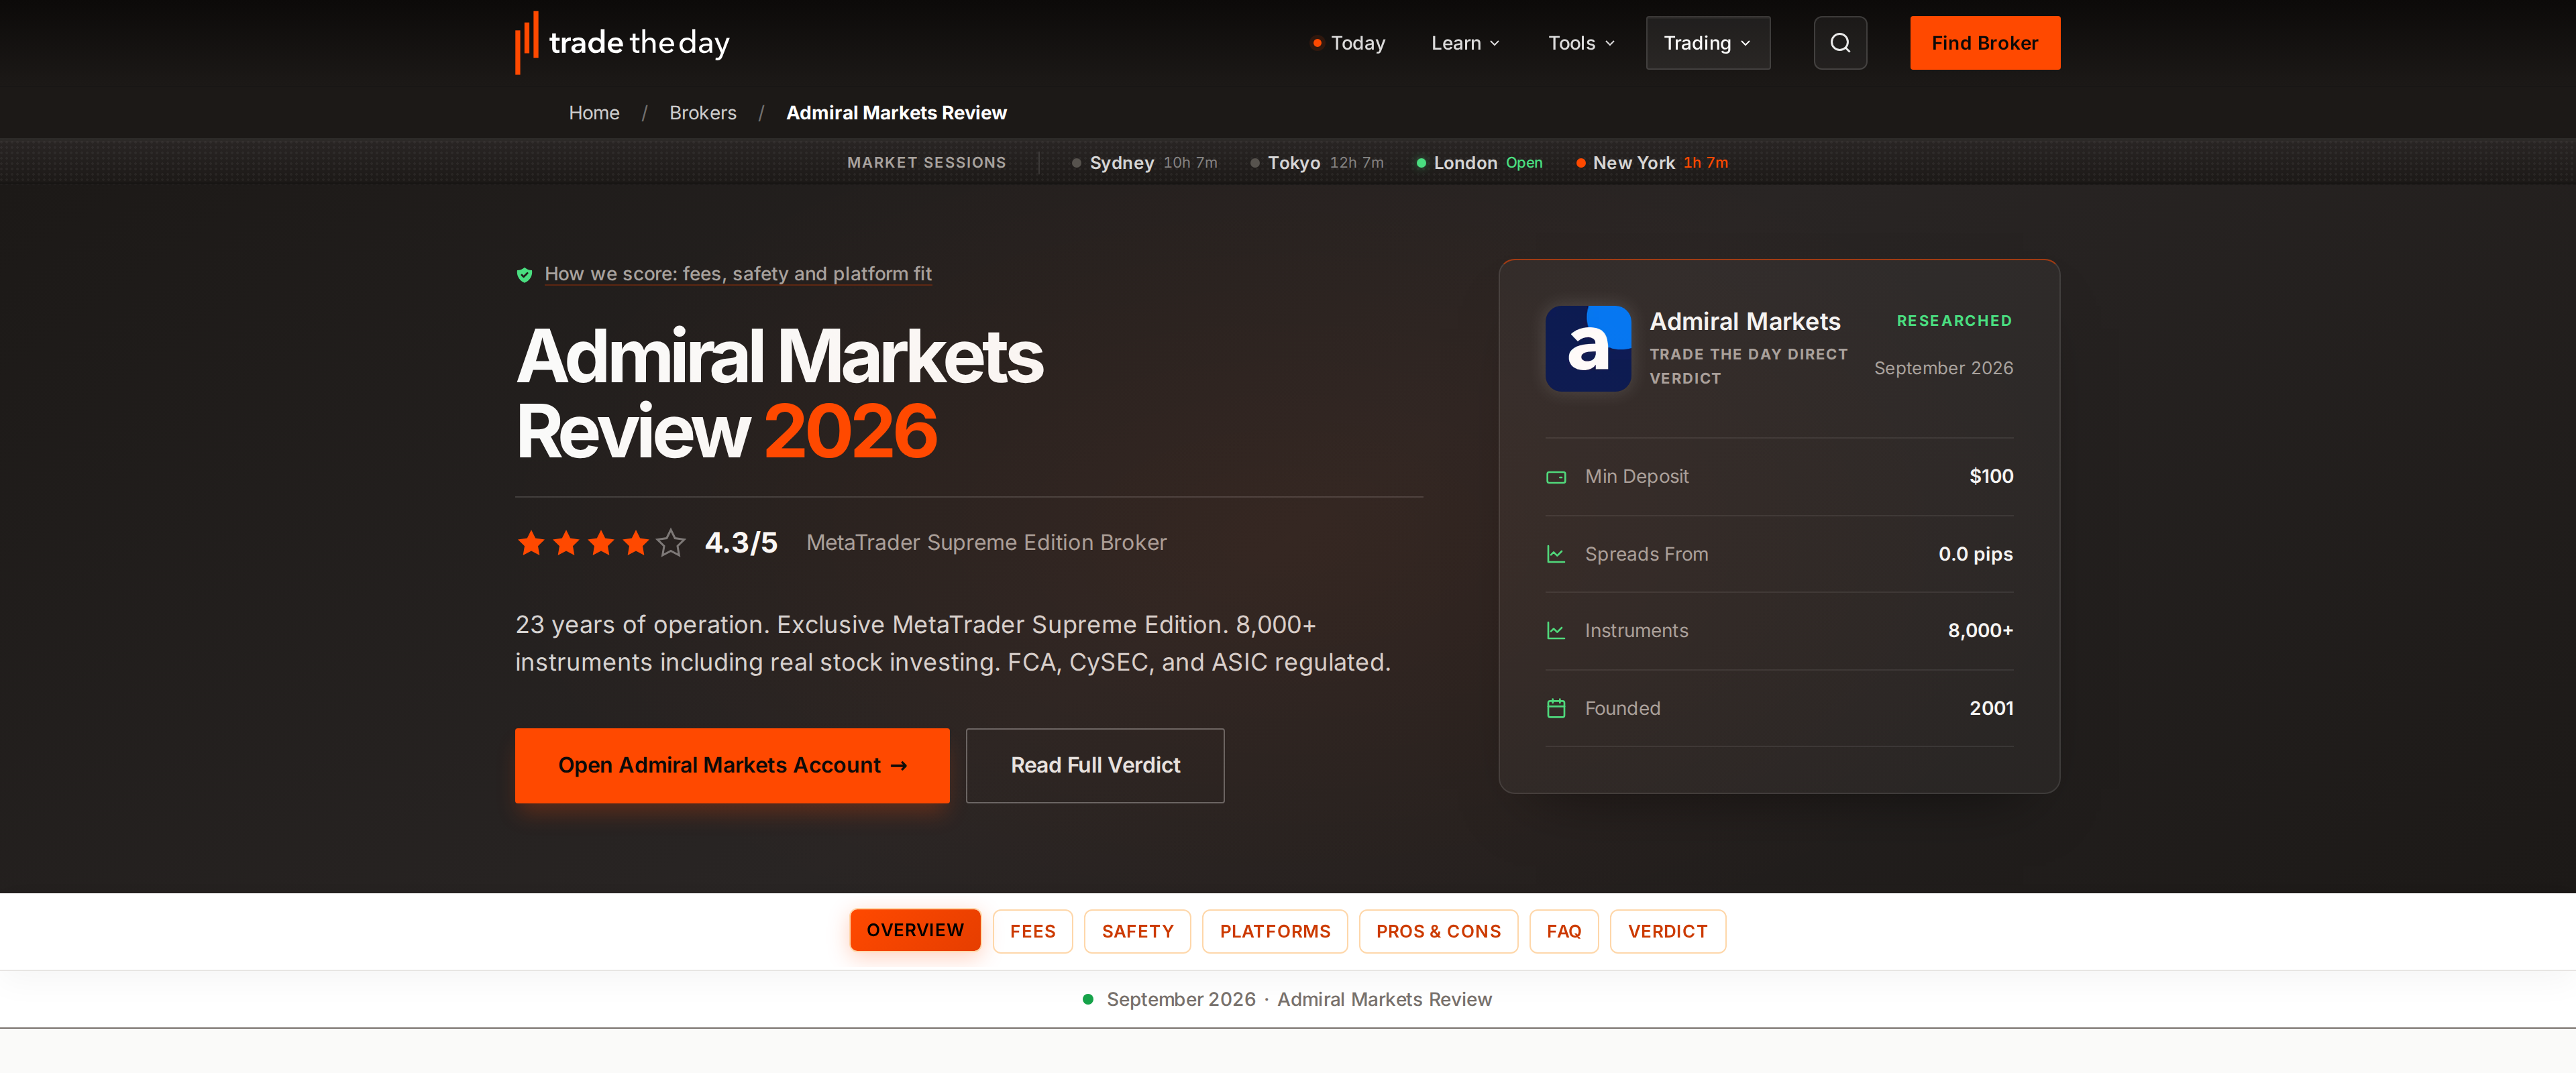Screen dimensions: 2576x1073
Task: Expand the Learn dropdown menu
Action: (1465, 43)
